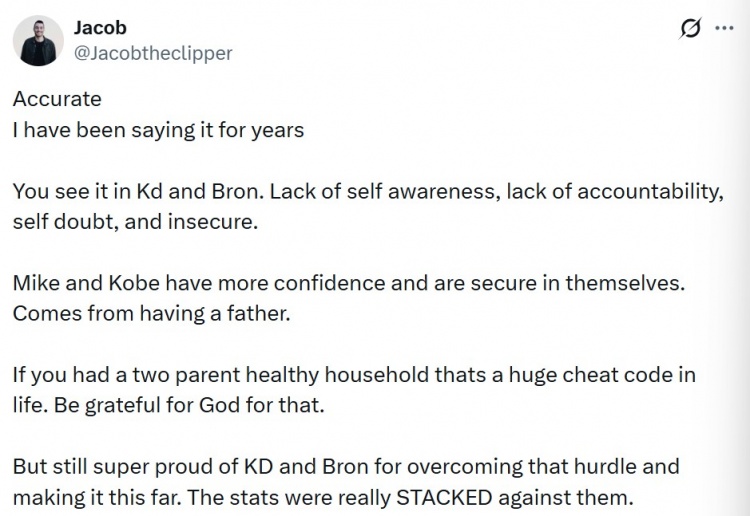Click Jacob's profile avatar photo
The width and height of the screenshot is (750, 516).
(41, 41)
